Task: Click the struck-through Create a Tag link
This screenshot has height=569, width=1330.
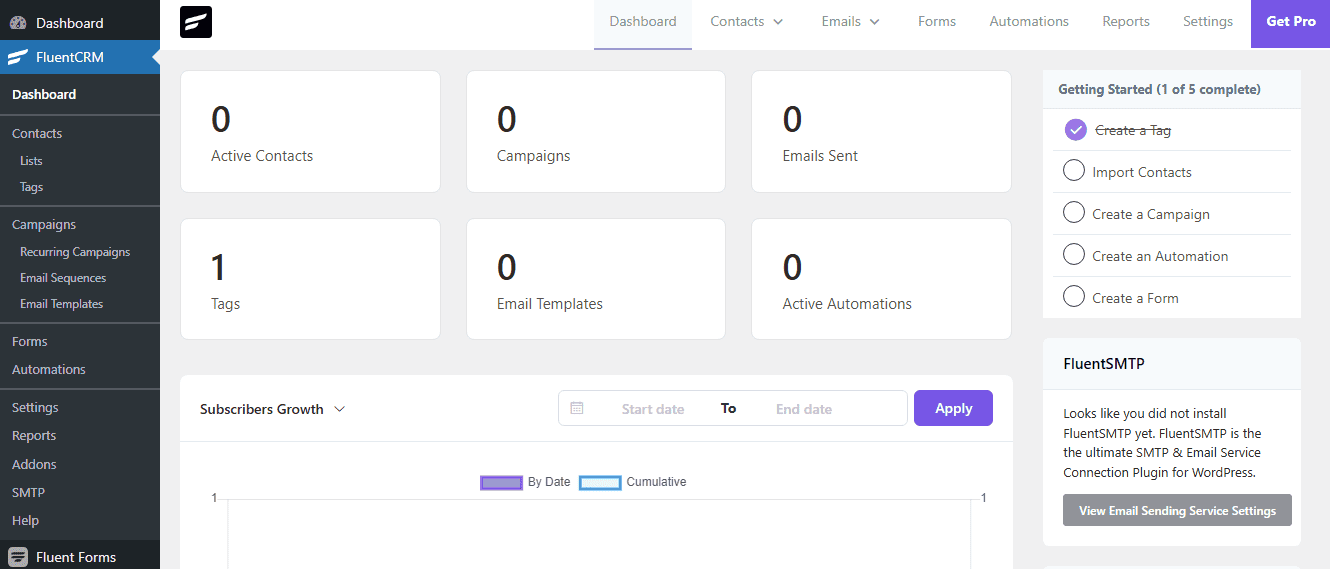Action: coord(1133,130)
